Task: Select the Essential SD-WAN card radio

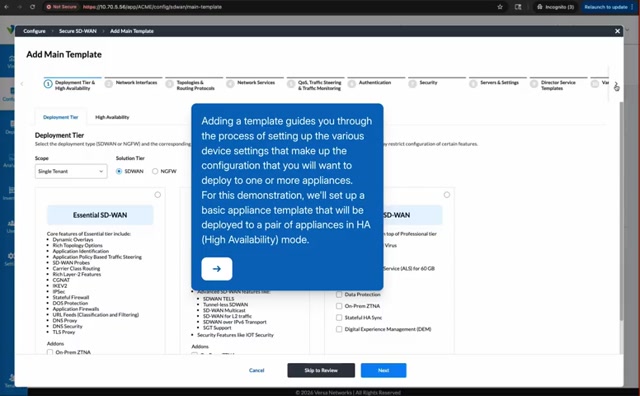Action: (158, 195)
